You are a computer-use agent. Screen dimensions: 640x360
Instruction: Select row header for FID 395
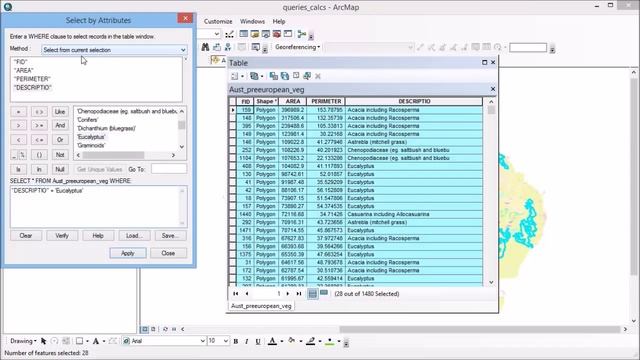tap(233, 126)
